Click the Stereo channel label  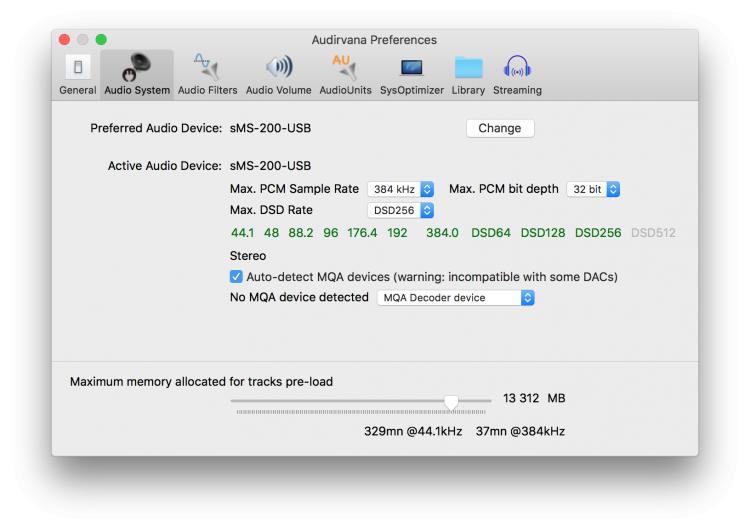click(248, 256)
